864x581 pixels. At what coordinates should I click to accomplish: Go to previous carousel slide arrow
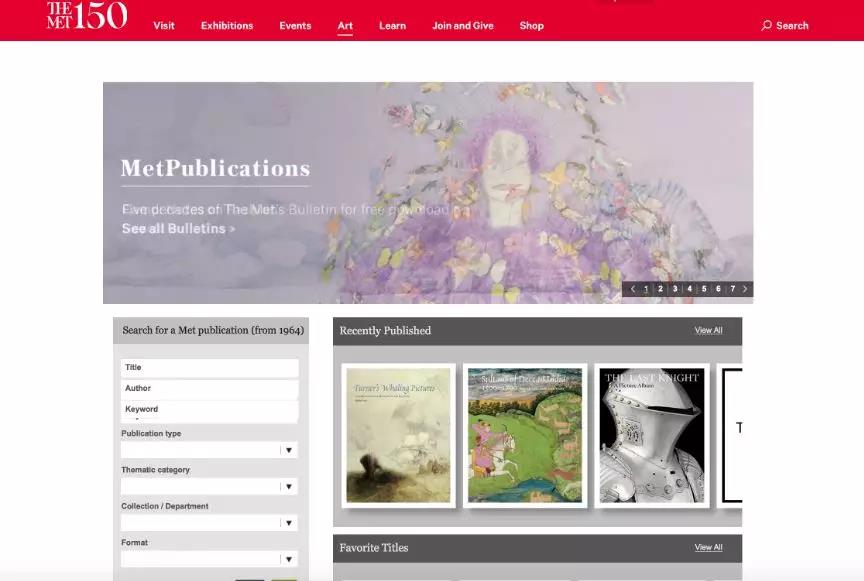(x=633, y=289)
